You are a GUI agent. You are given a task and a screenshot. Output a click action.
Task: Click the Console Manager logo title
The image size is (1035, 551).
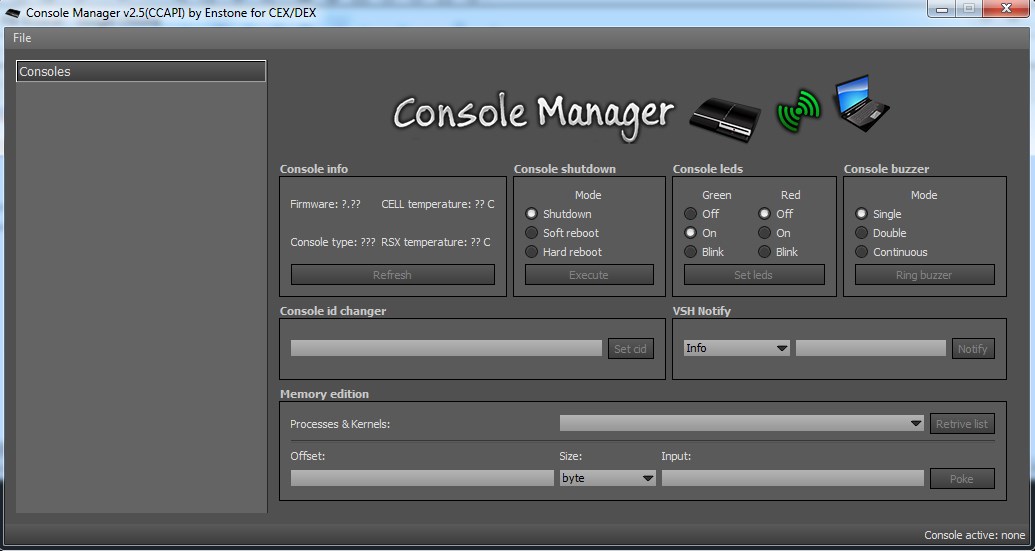click(x=533, y=115)
